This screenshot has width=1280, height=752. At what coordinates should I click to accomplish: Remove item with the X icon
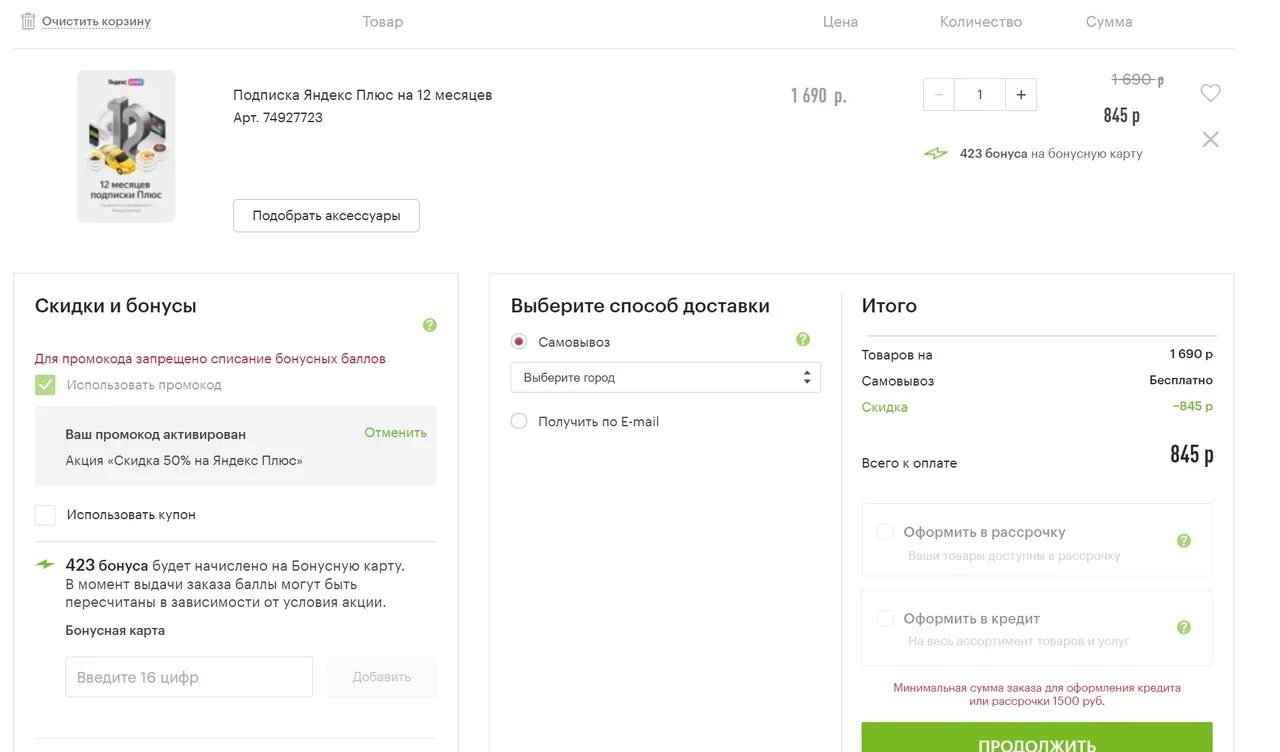pos(1210,139)
